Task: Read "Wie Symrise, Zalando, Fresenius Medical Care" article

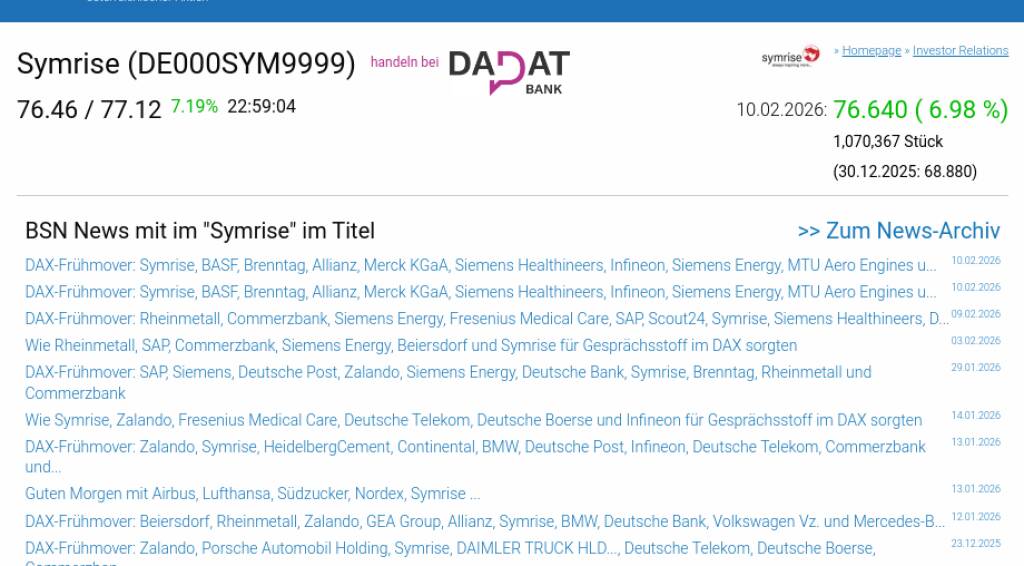Action: tap(473, 421)
